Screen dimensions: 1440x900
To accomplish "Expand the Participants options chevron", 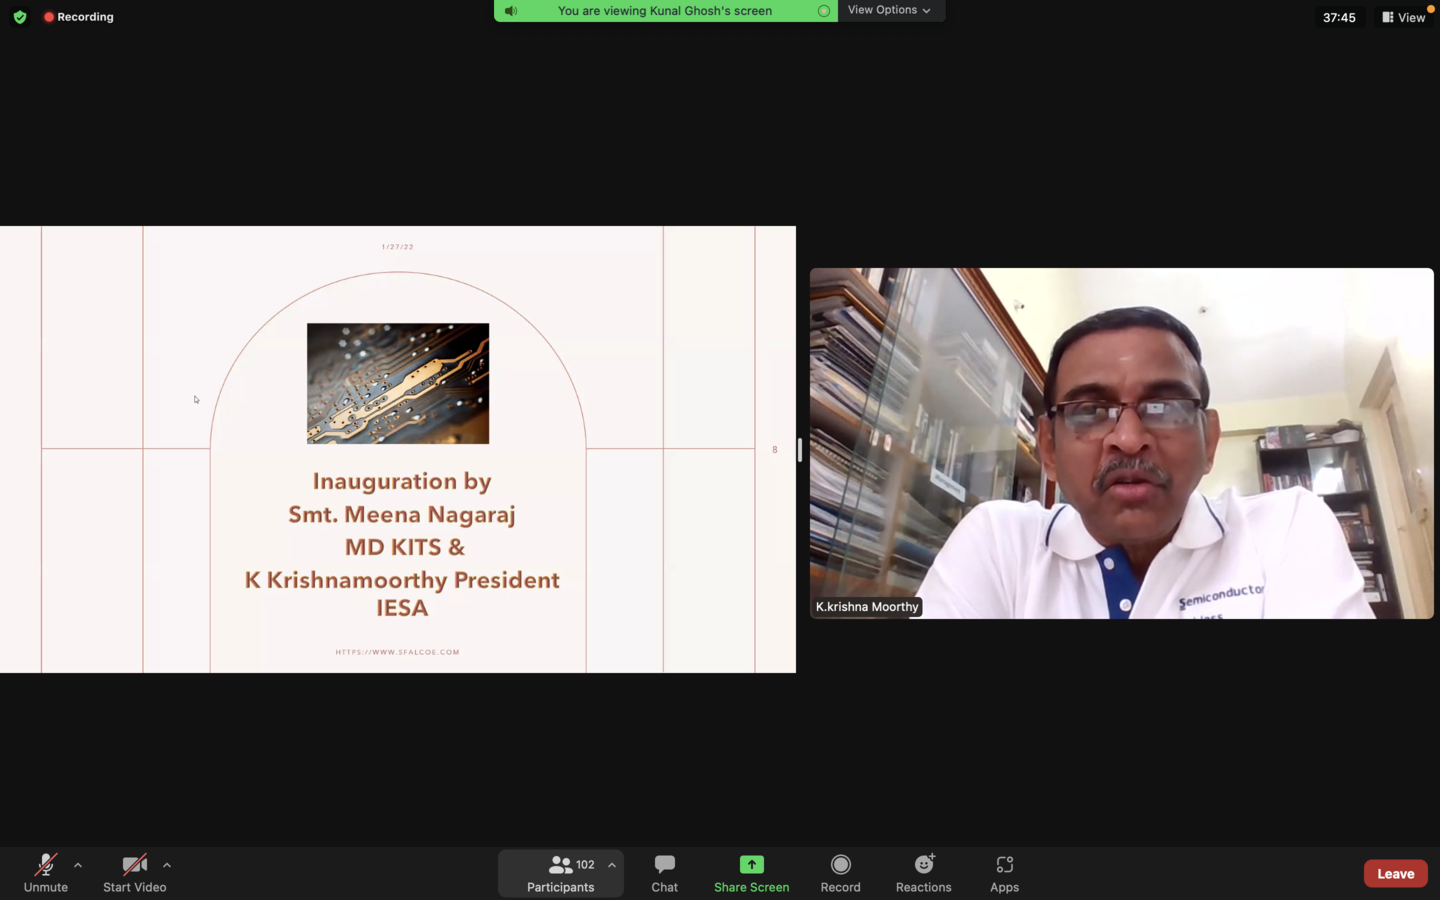I will pos(612,865).
